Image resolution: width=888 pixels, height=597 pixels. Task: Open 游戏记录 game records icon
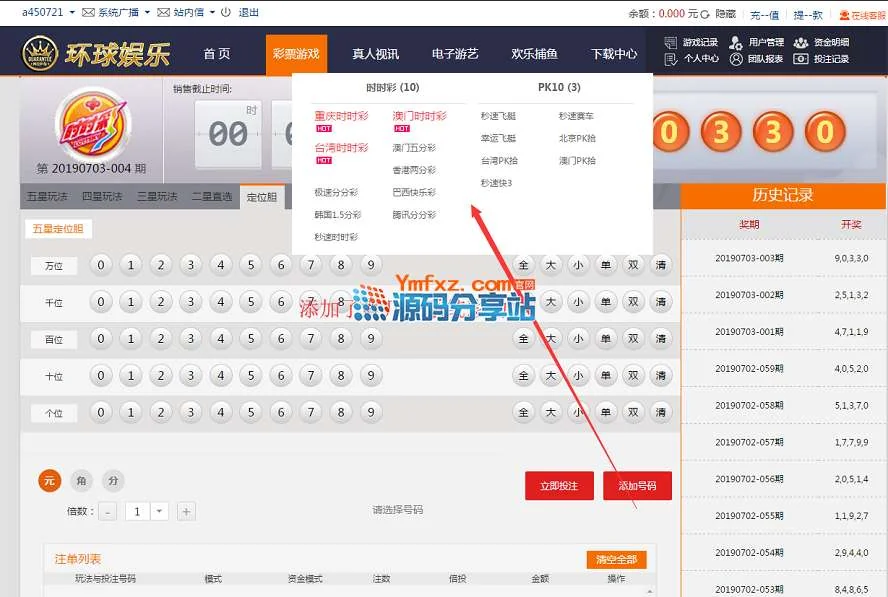[670, 43]
